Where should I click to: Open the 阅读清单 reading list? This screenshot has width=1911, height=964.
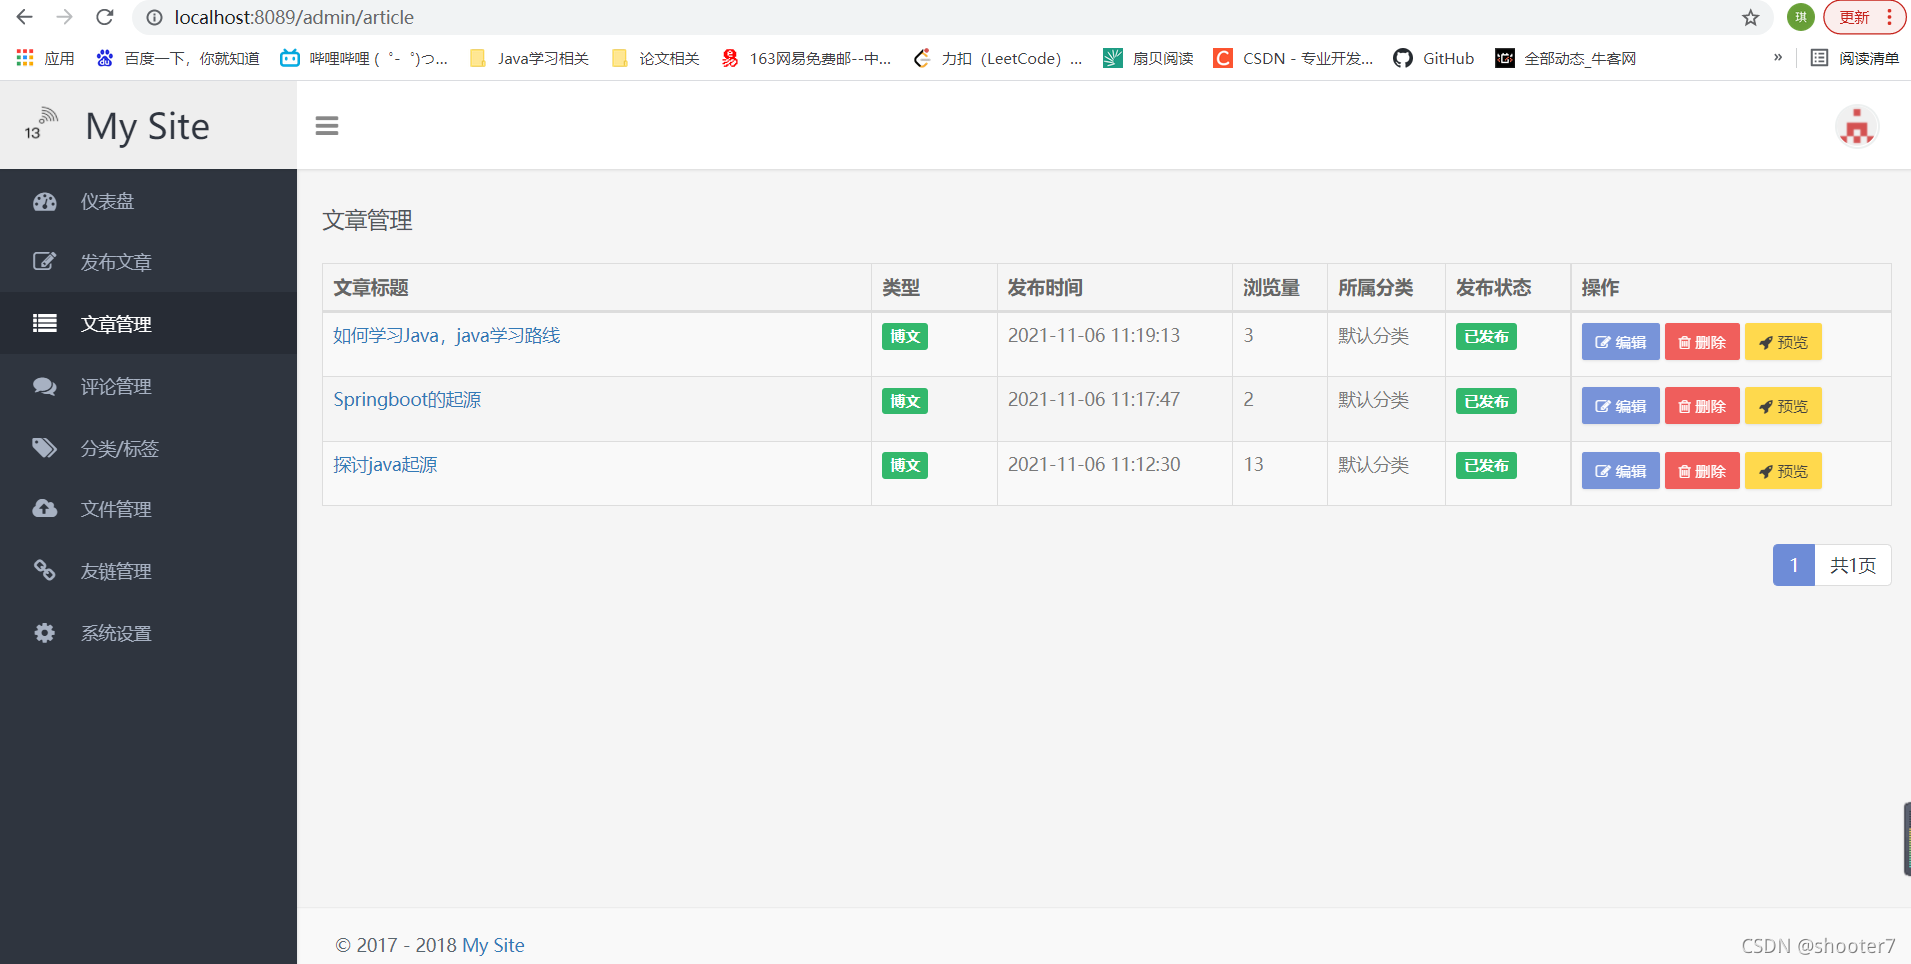pos(1855,58)
